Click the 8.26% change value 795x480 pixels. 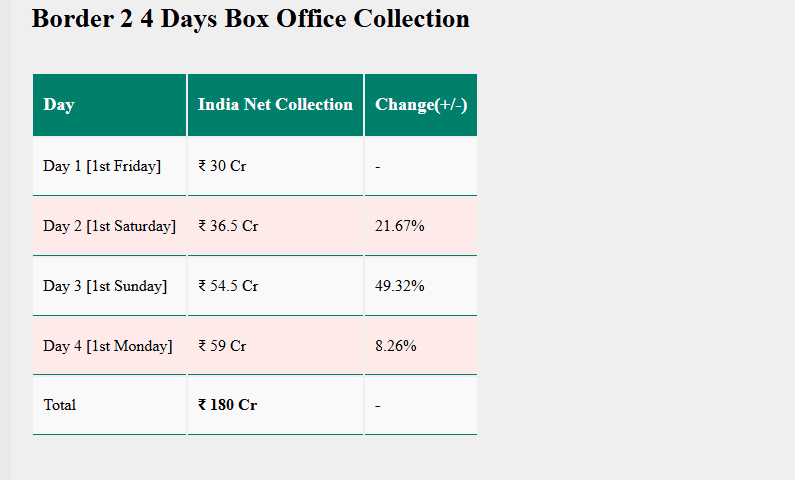click(396, 346)
